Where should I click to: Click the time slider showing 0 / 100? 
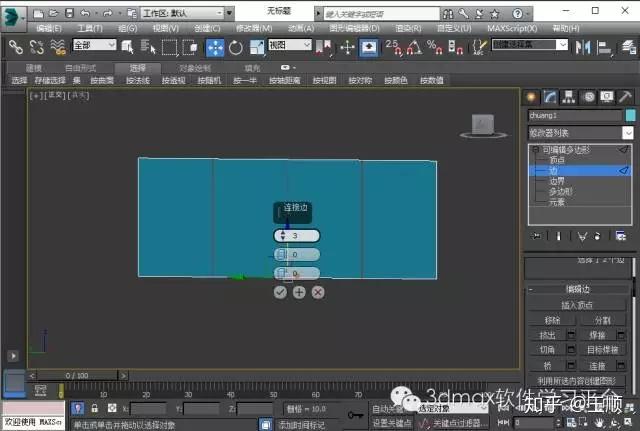[77, 375]
